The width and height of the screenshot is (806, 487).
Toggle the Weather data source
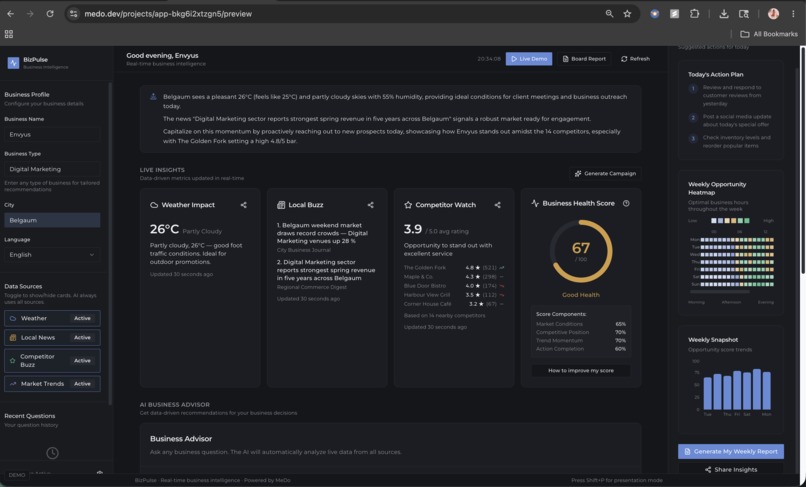click(52, 318)
